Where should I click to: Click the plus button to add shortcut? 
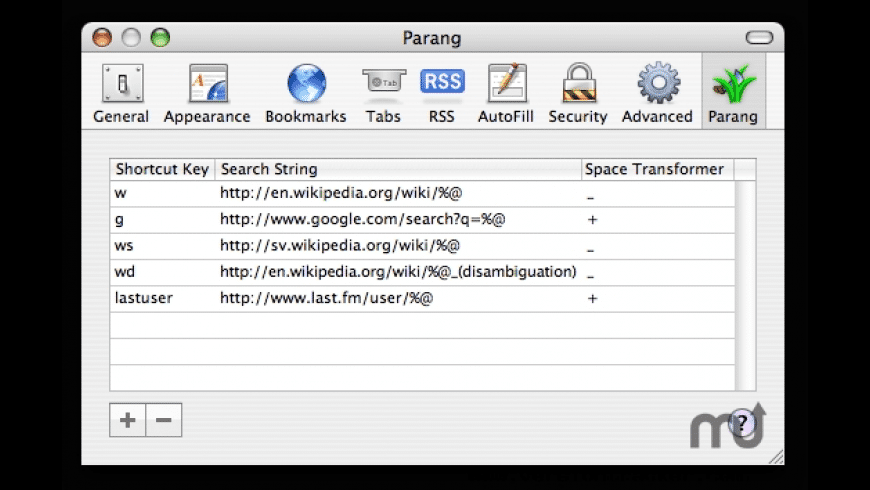point(128,421)
